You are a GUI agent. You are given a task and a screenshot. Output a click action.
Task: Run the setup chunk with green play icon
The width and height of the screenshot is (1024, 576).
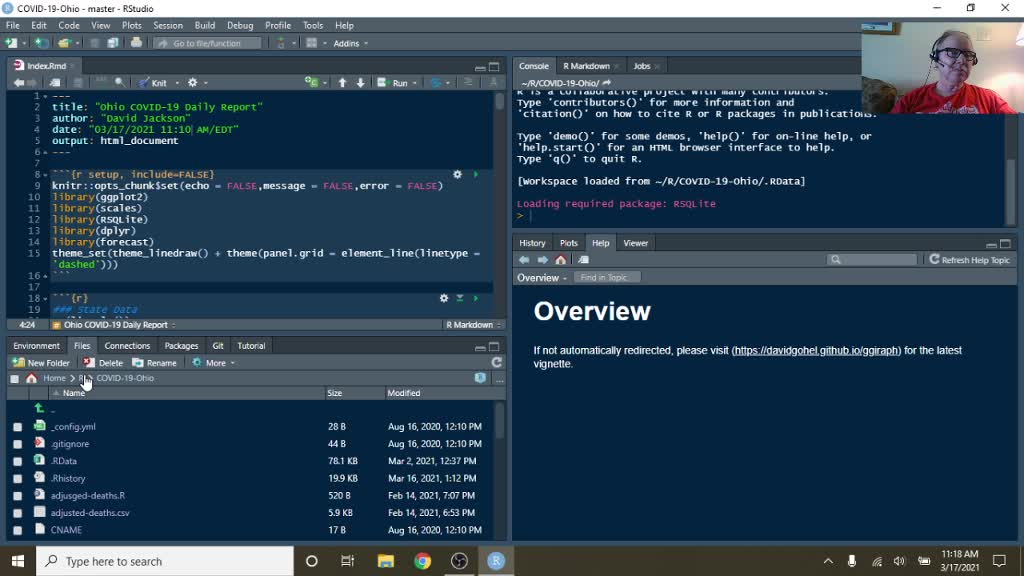tap(475, 174)
